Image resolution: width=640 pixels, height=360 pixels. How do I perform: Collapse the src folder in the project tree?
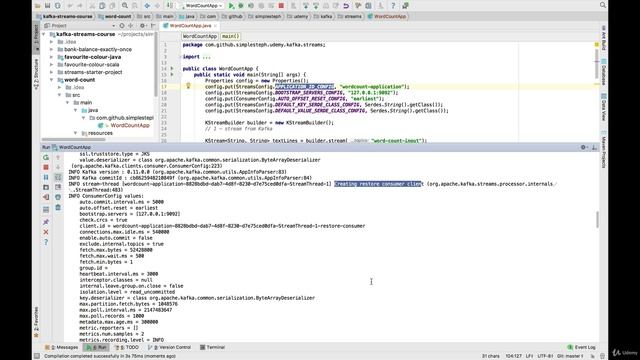coord(60,95)
